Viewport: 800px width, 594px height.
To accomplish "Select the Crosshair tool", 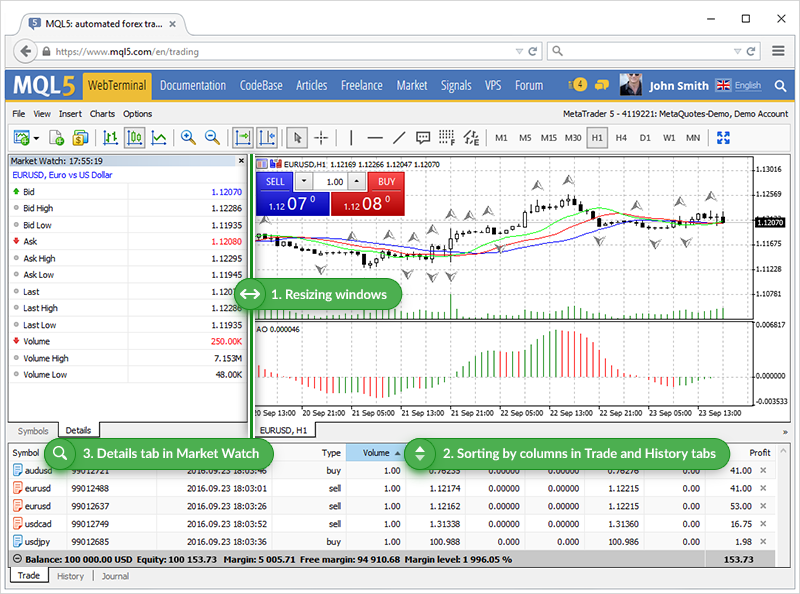I will [x=319, y=138].
